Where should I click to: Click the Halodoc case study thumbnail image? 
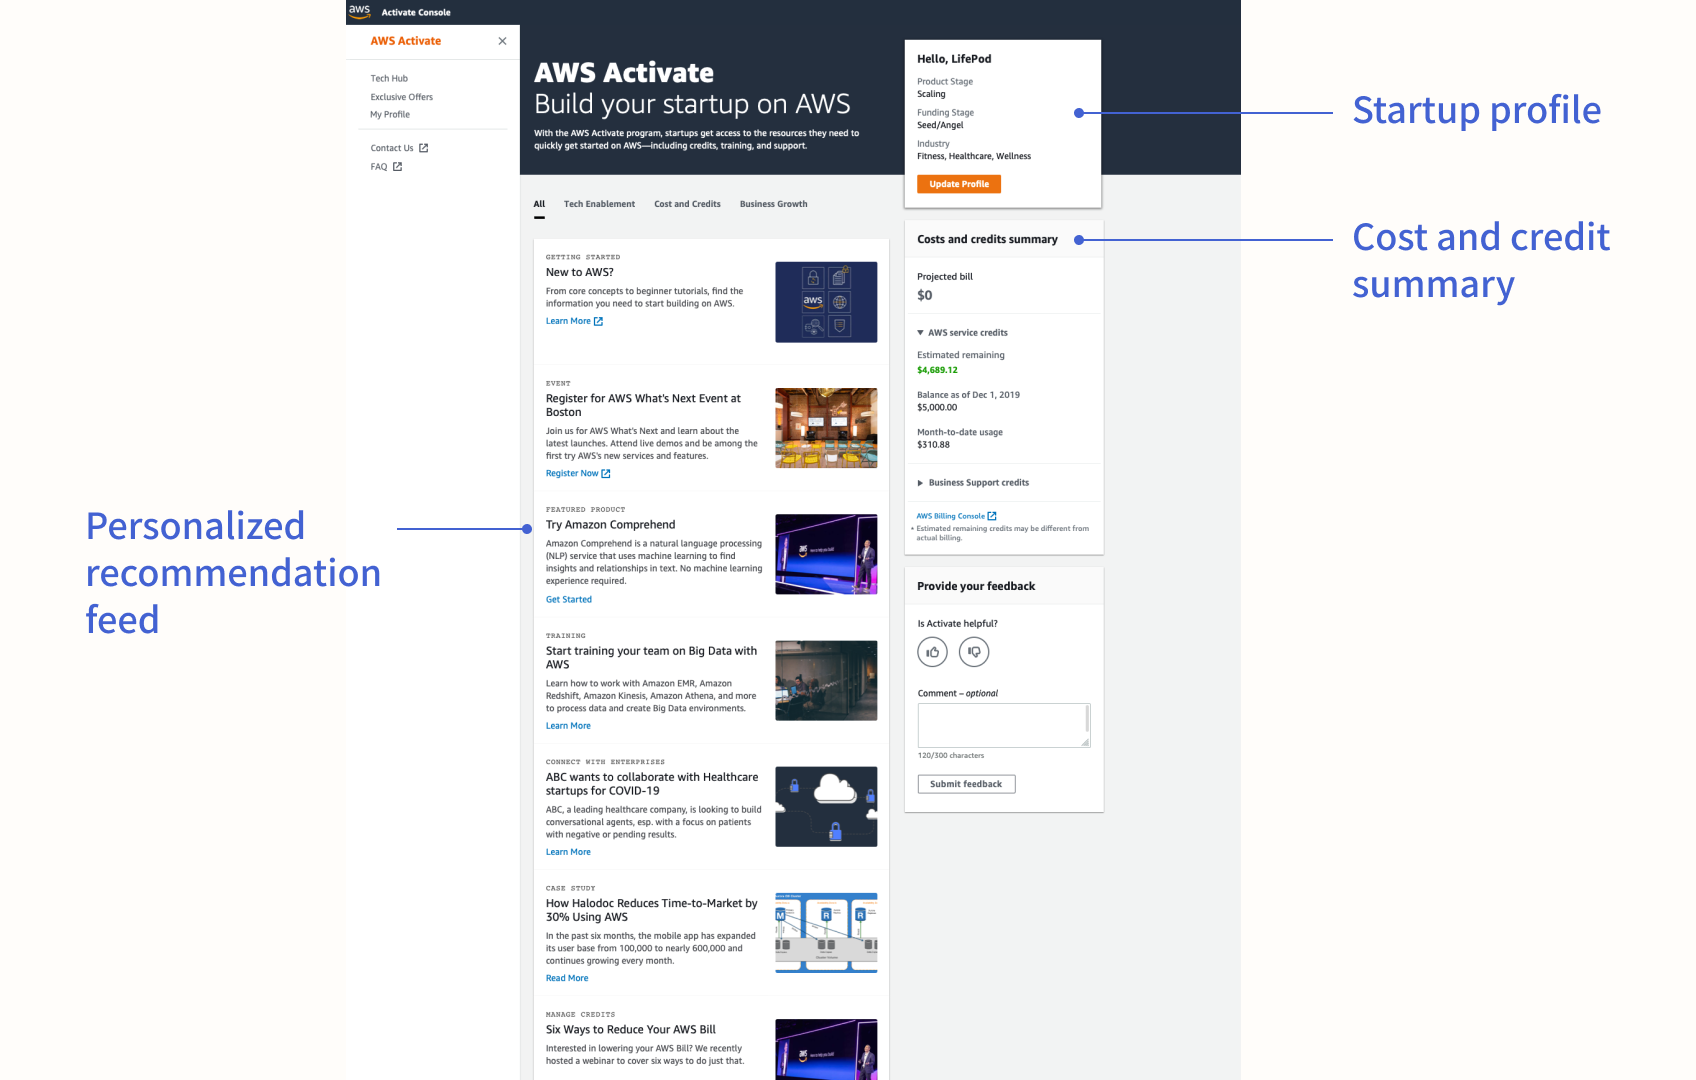826,931
